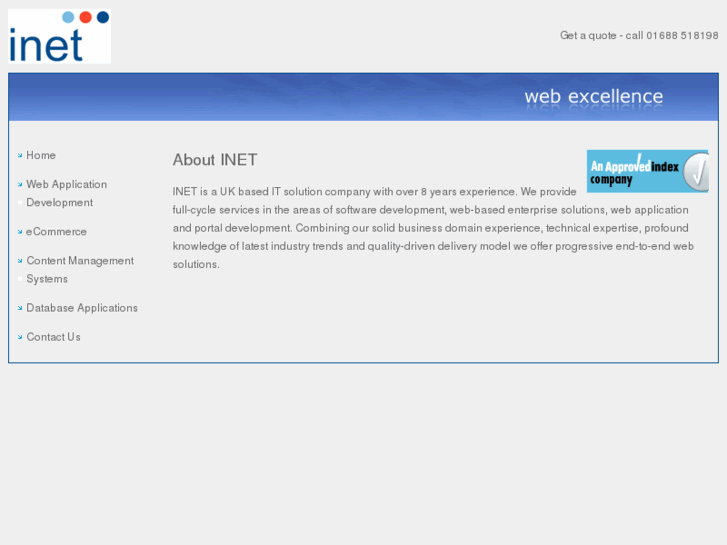Open Database Applications page
The width and height of the screenshot is (727, 545).
(x=82, y=308)
